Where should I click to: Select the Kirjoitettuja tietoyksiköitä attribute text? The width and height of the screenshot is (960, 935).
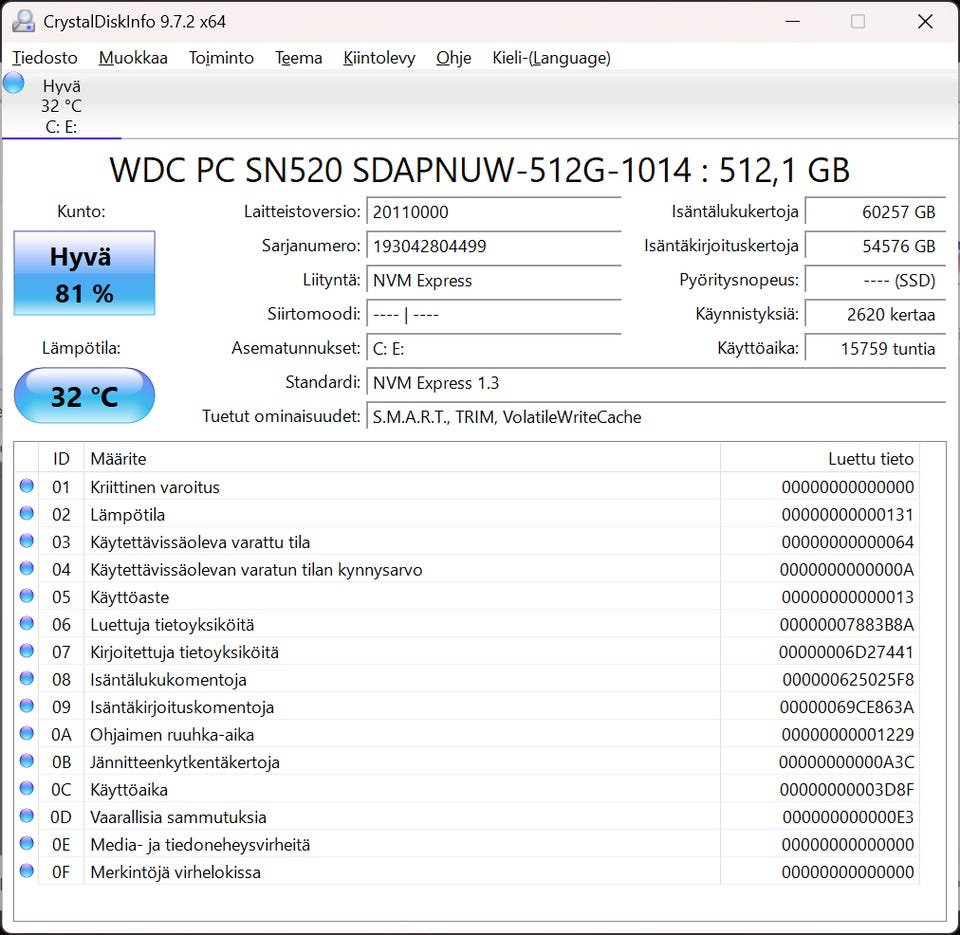click(x=184, y=653)
